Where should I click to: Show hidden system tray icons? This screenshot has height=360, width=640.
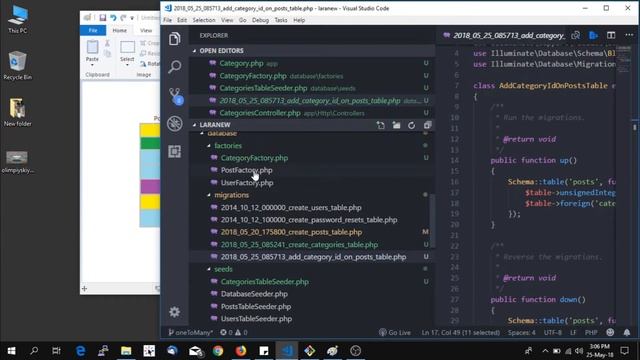point(545,351)
